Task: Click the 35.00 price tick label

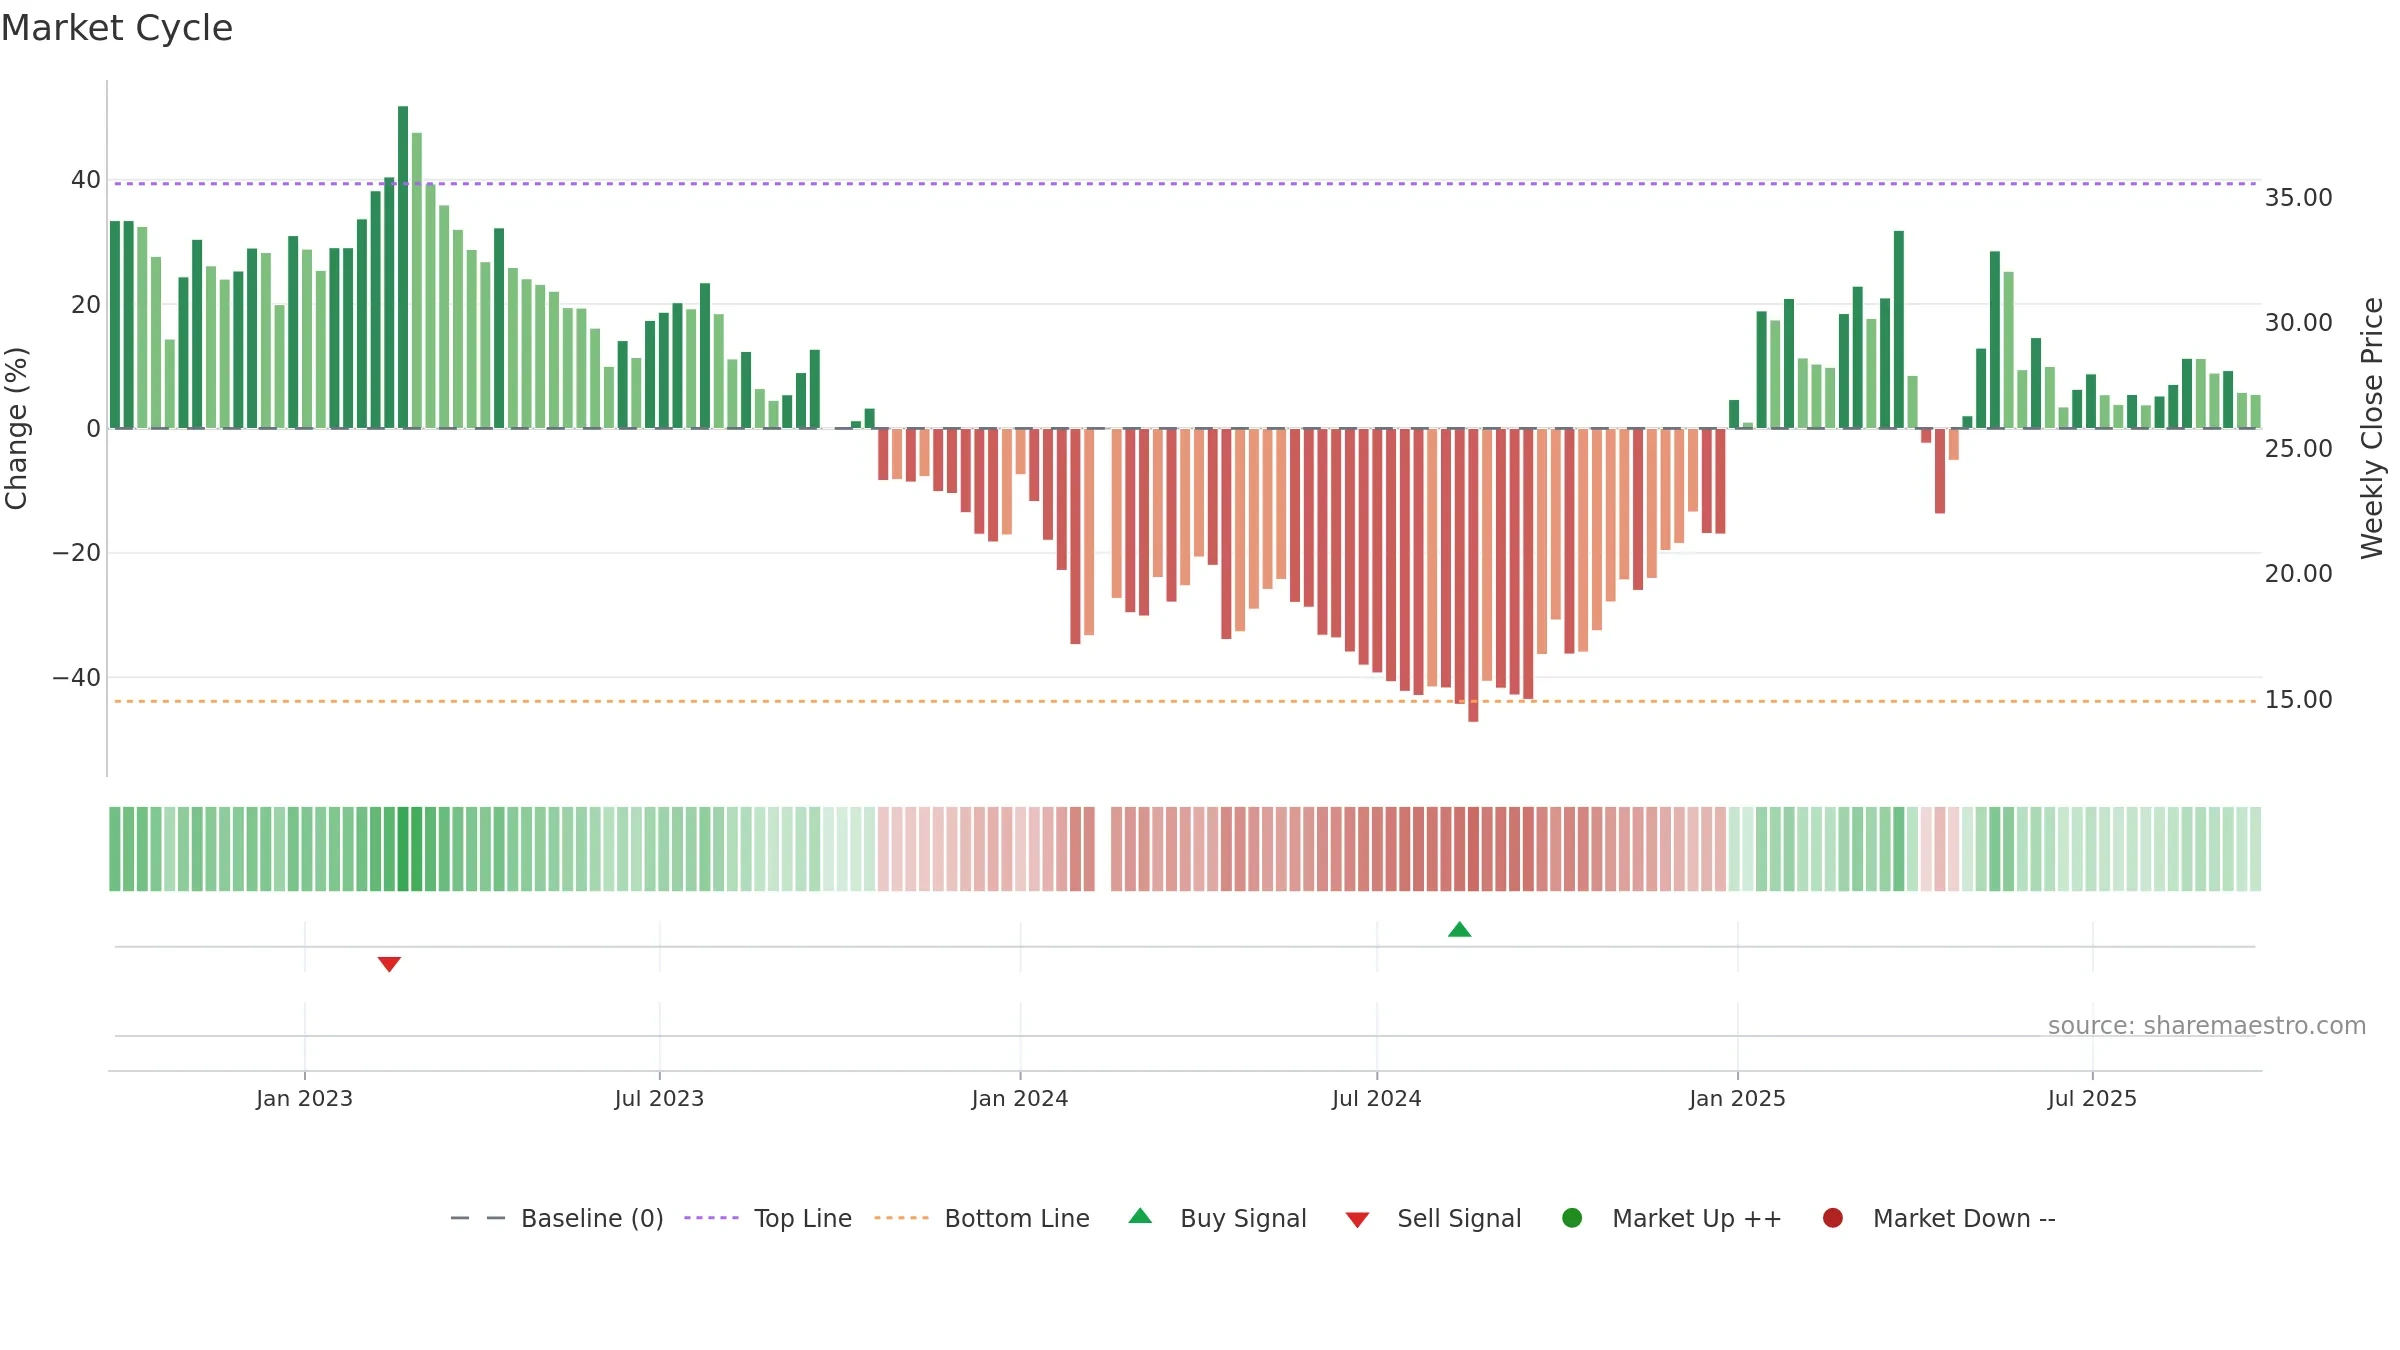Action: click(2299, 197)
